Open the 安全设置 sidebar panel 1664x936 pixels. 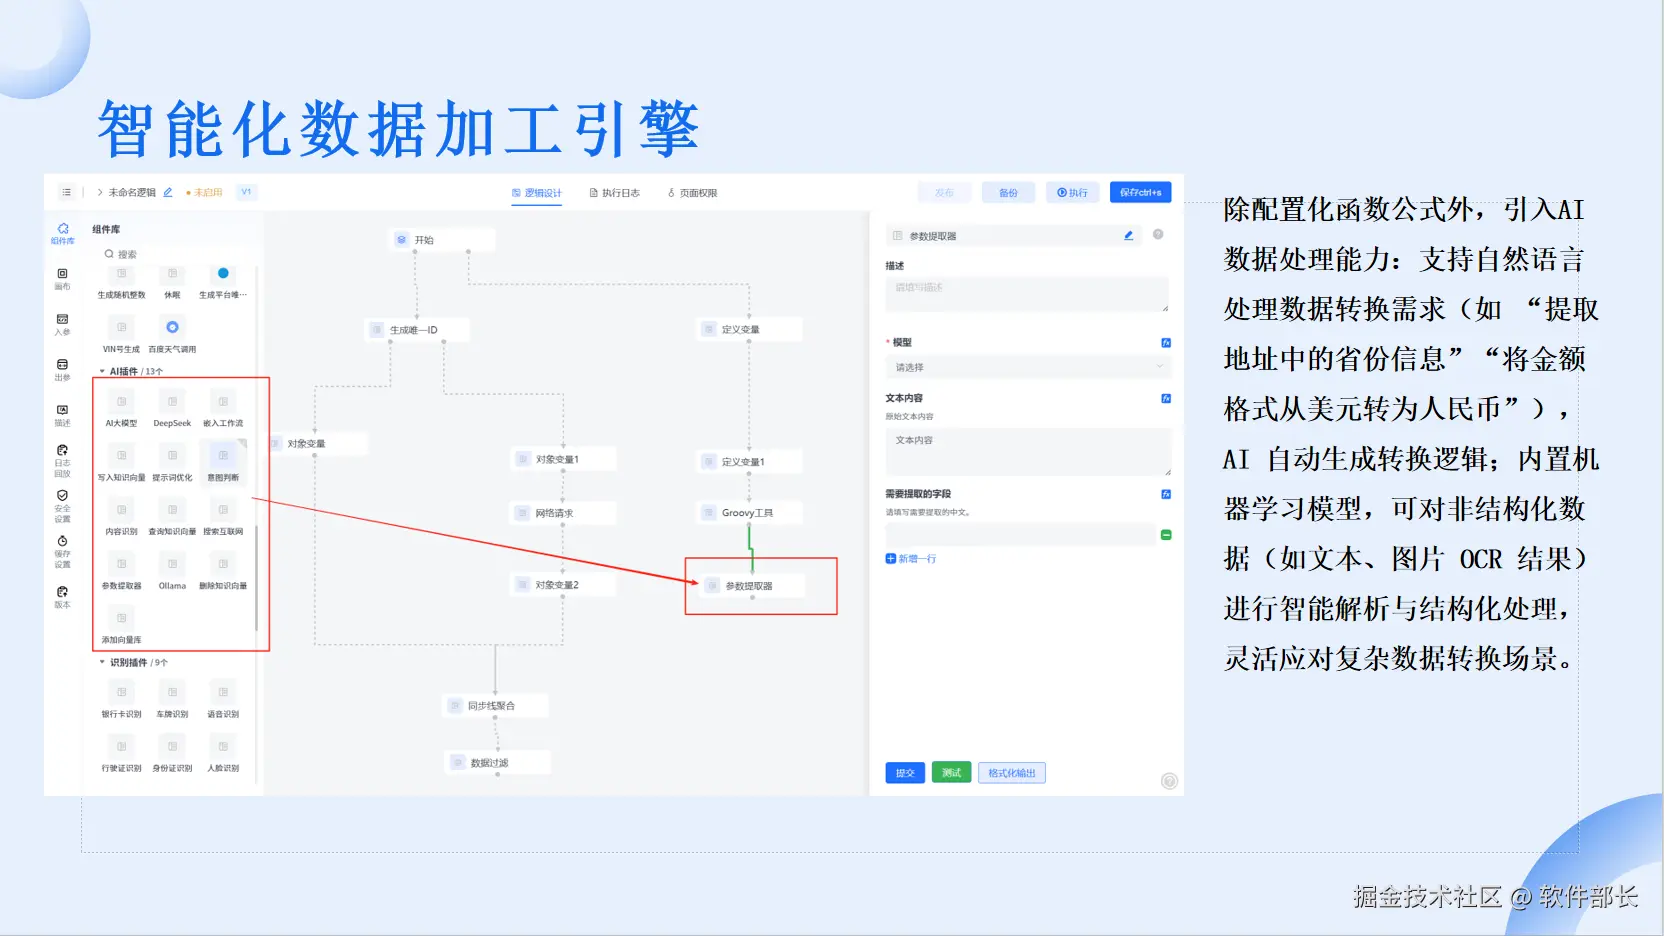tap(62, 507)
